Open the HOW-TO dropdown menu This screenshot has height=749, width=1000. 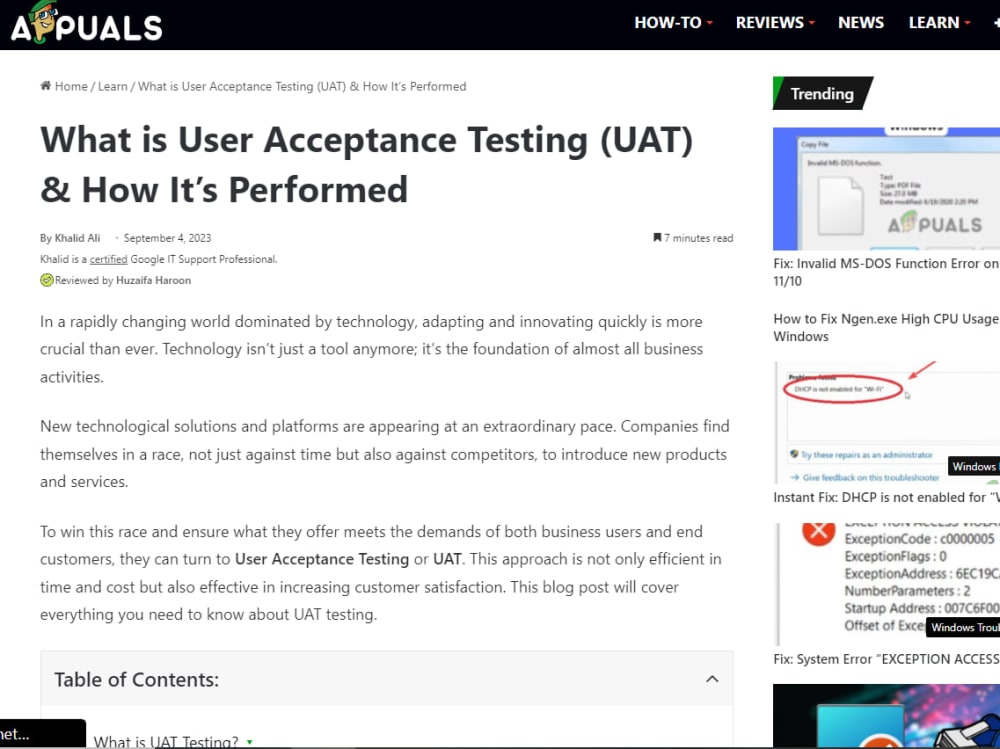(673, 22)
